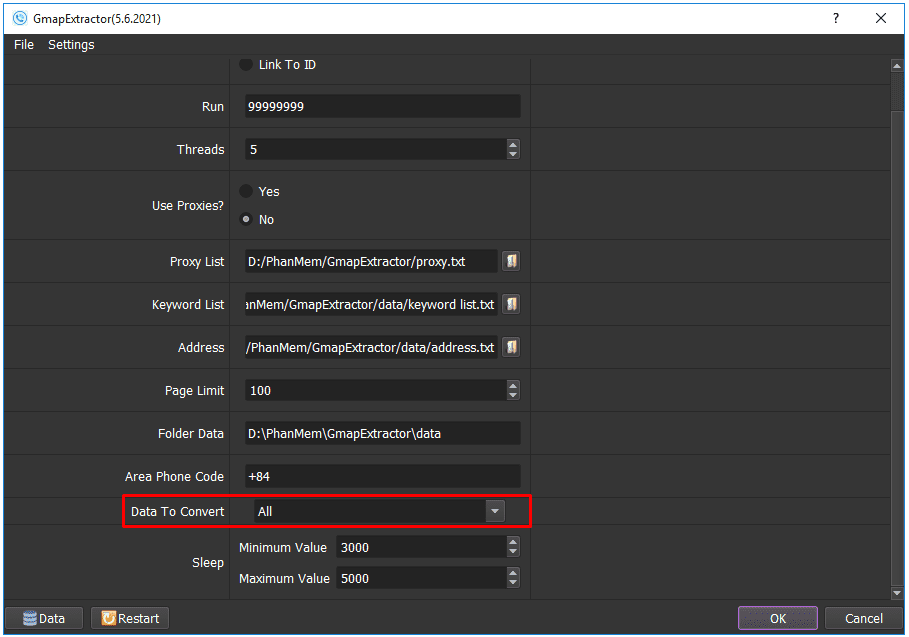
Task: Click the title bar help question mark
Action: click(x=835, y=18)
